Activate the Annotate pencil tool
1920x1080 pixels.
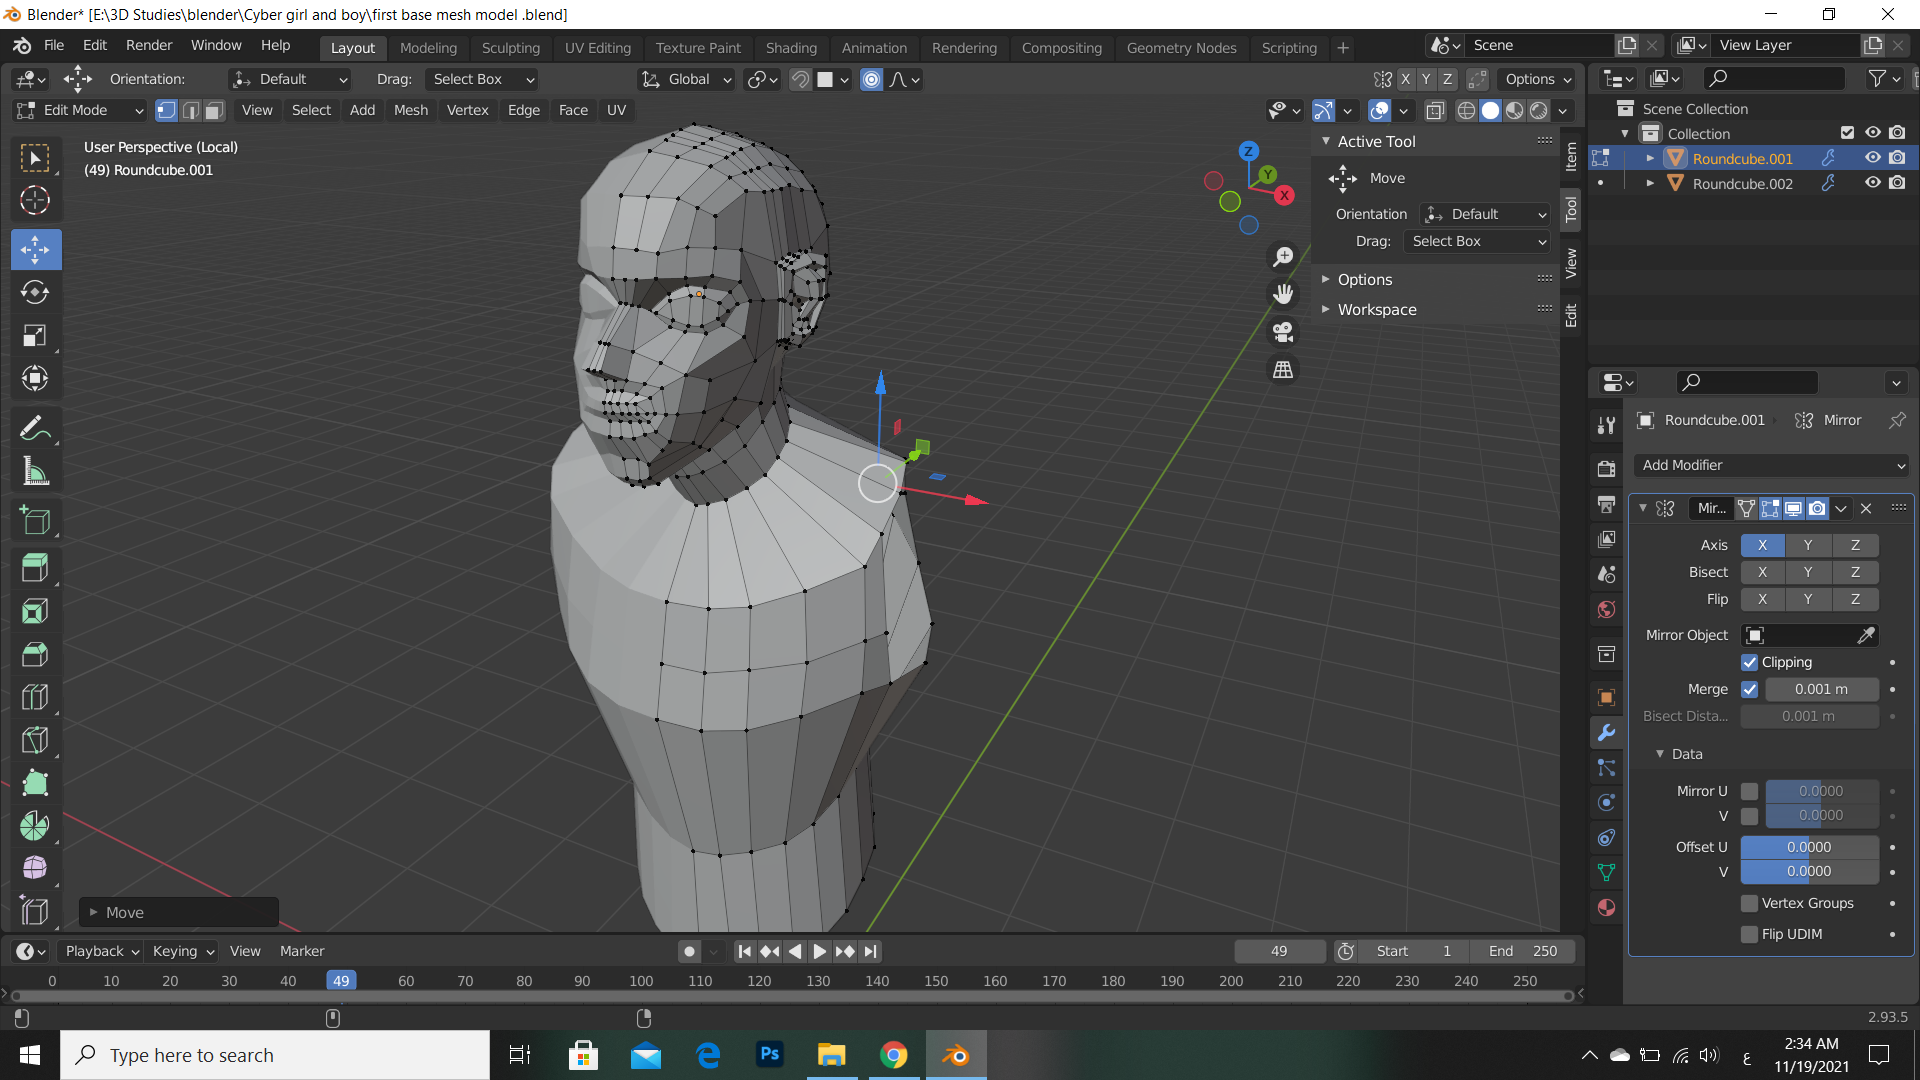point(35,428)
